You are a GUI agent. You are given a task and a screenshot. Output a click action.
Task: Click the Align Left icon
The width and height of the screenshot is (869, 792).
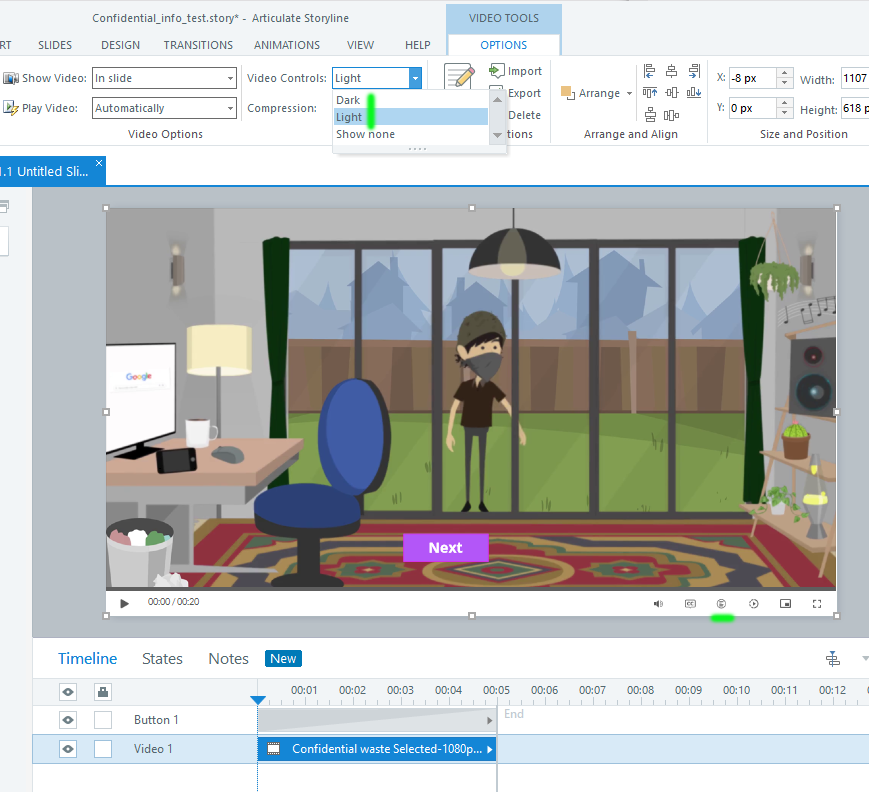tap(650, 71)
